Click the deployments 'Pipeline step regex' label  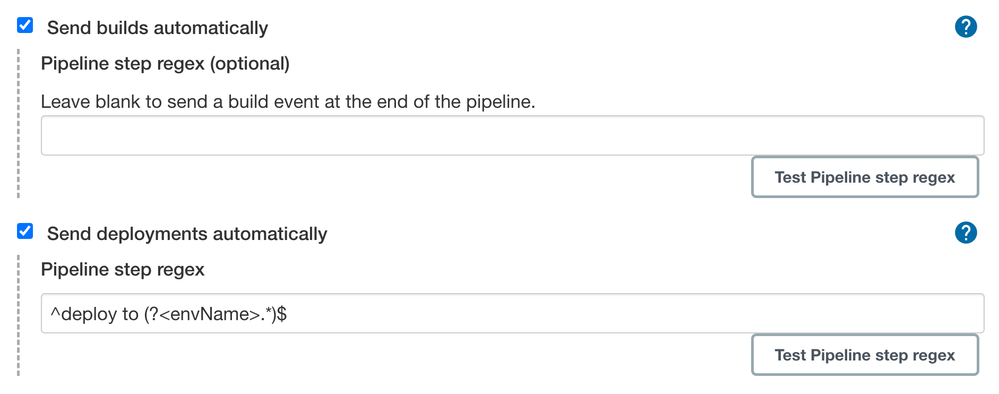click(122, 270)
